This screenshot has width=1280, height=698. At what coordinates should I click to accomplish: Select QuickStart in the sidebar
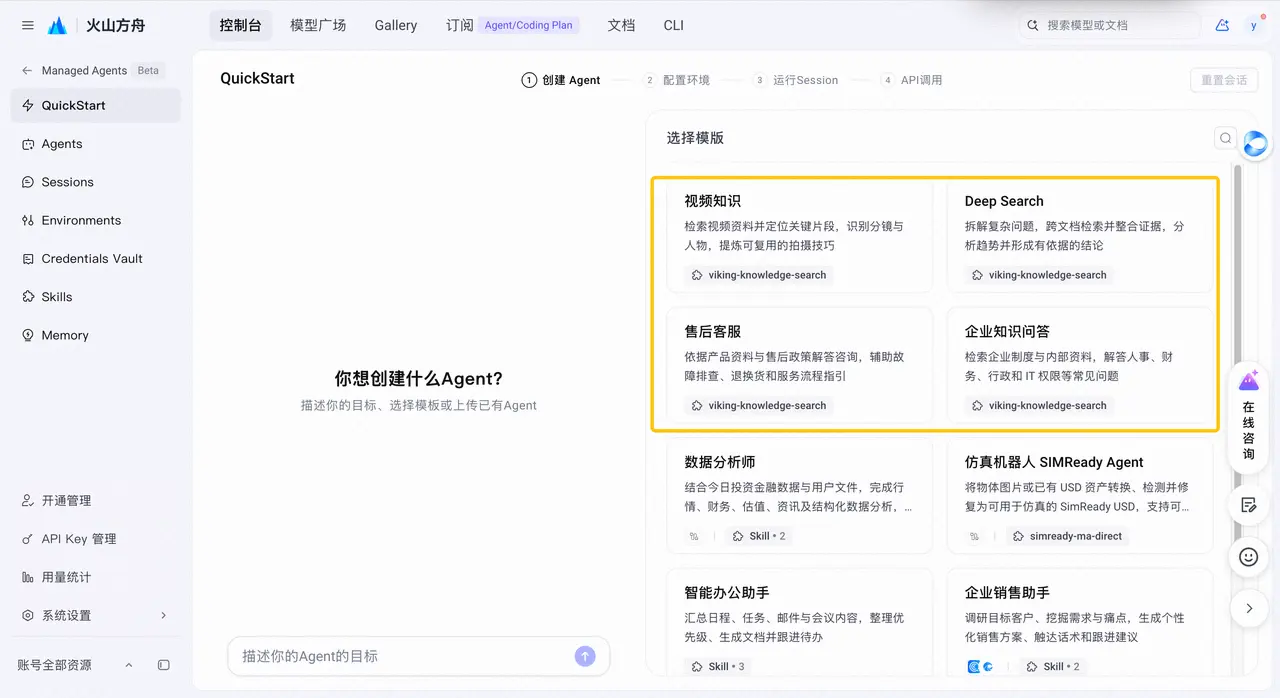pos(96,105)
